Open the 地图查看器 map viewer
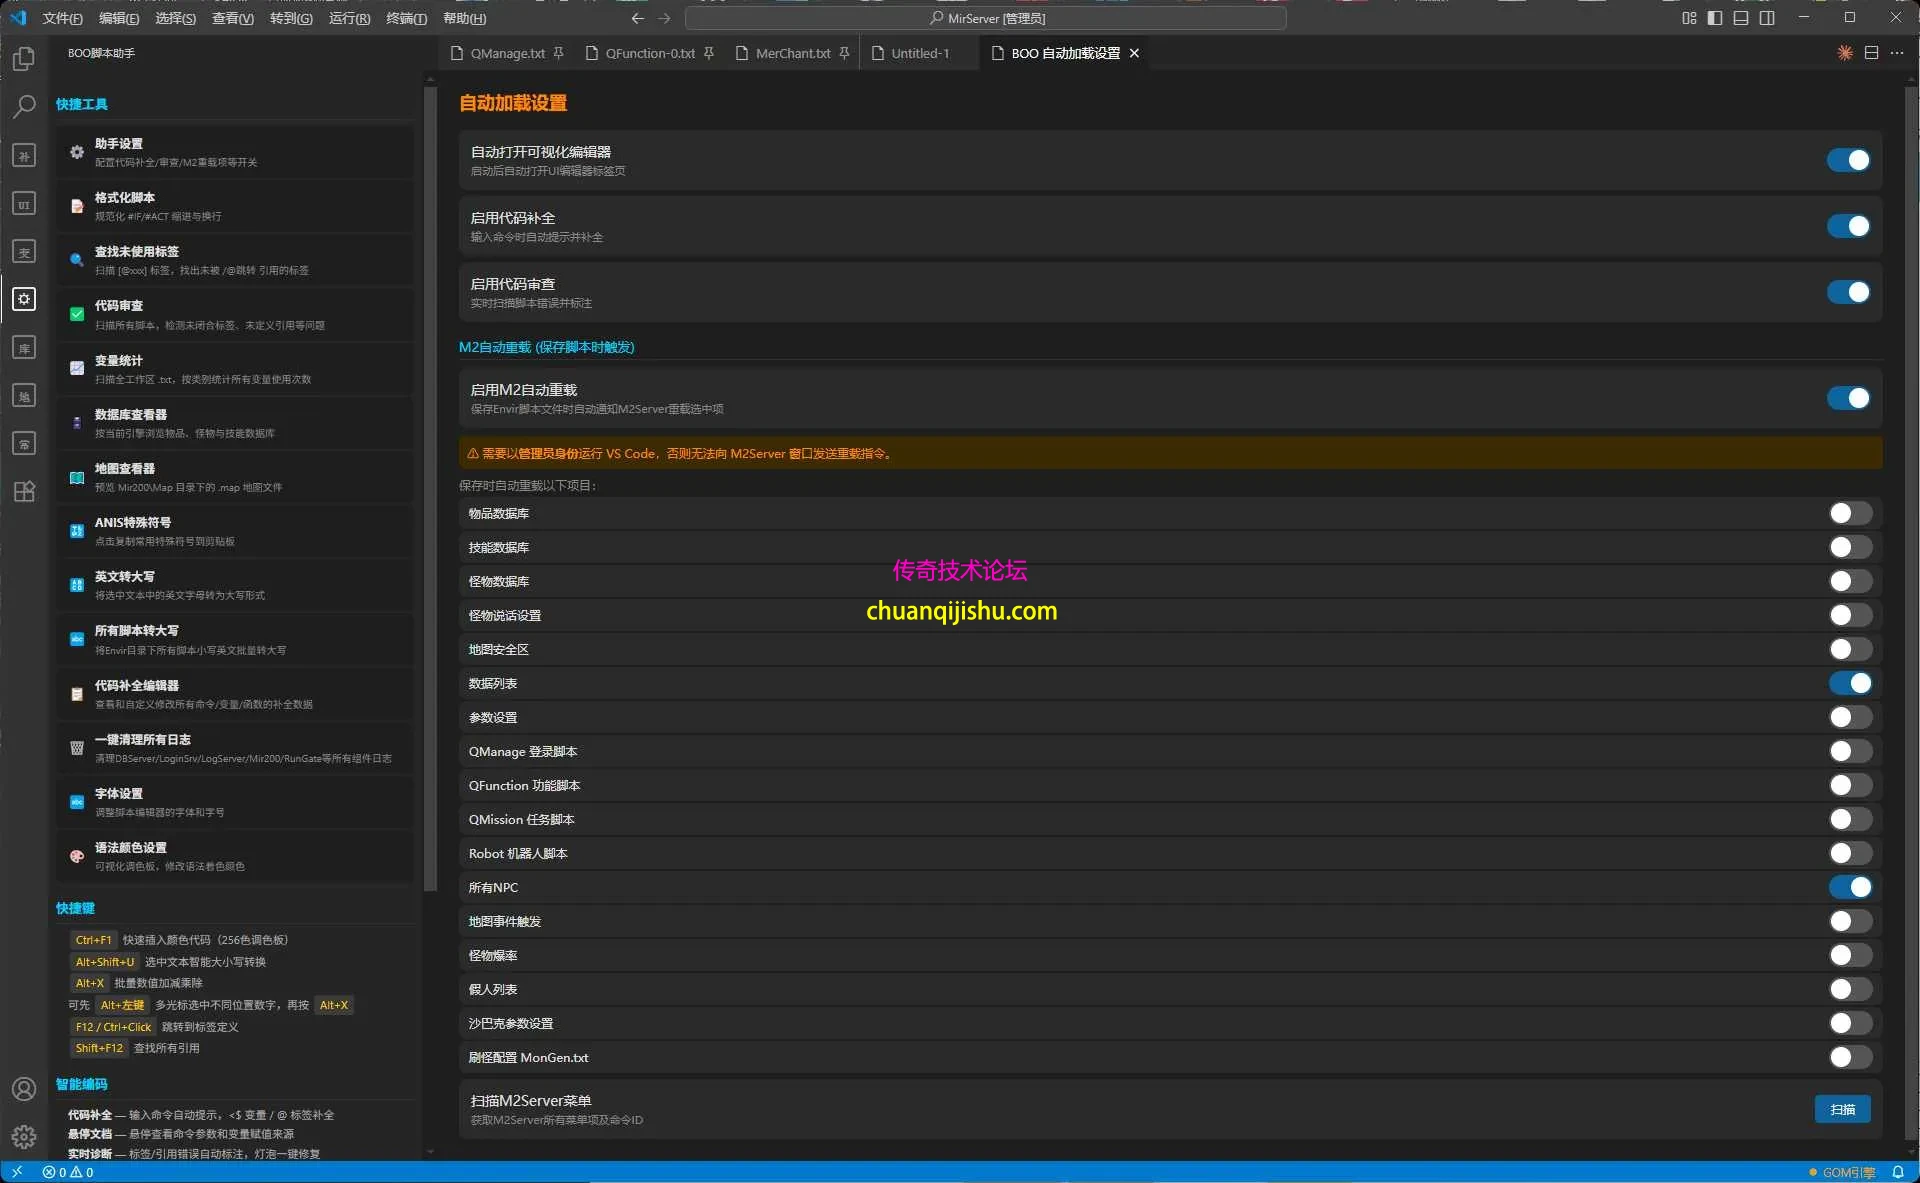The width and height of the screenshot is (1920, 1183). [x=234, y=477]
